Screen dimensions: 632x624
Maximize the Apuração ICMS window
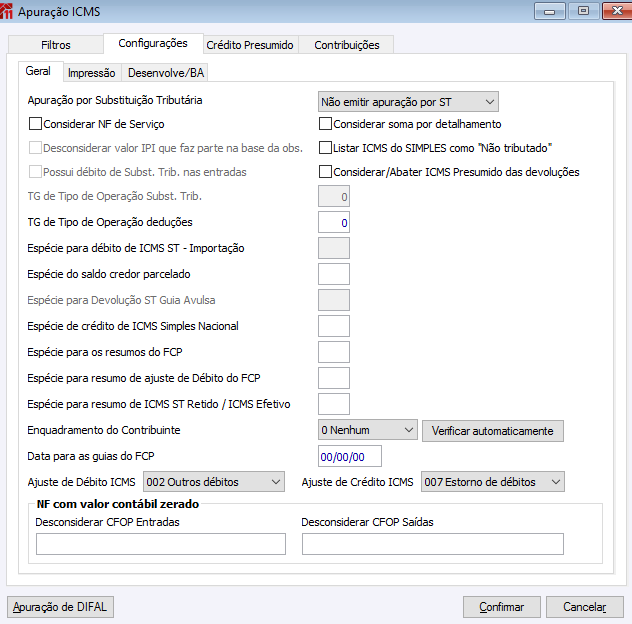(x=583, y=11)
